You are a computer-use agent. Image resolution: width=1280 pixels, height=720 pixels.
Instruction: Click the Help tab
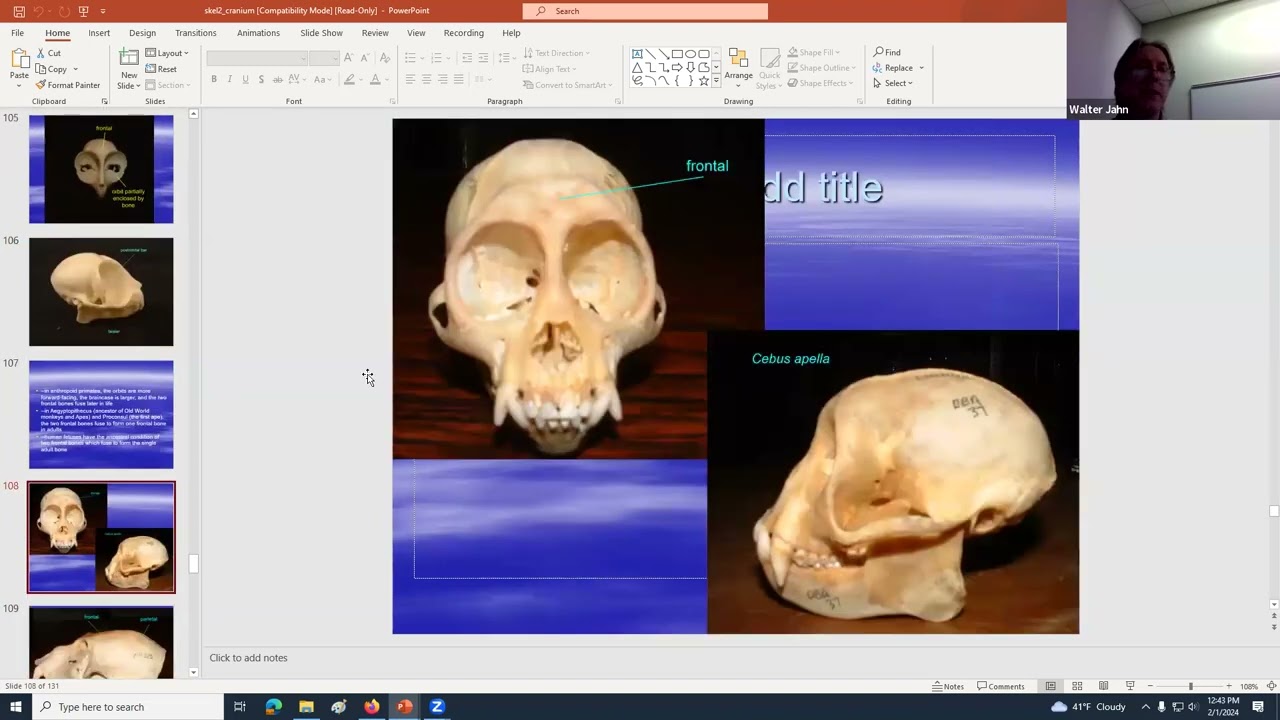click(x=511, y=33)
